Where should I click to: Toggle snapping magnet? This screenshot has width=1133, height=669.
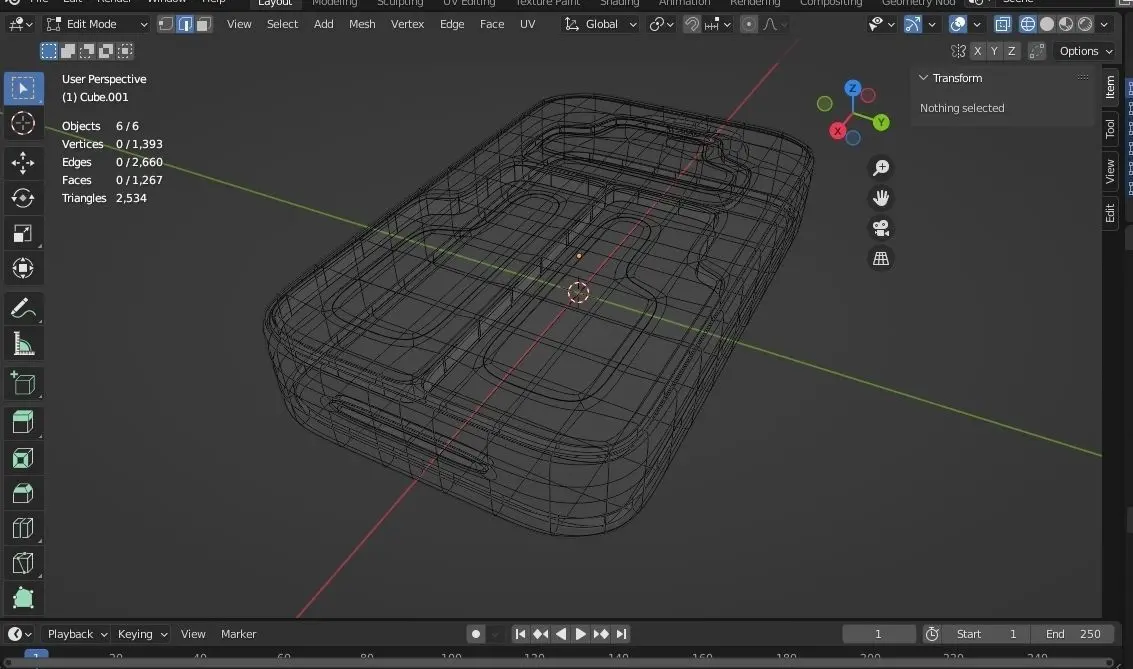692,25
